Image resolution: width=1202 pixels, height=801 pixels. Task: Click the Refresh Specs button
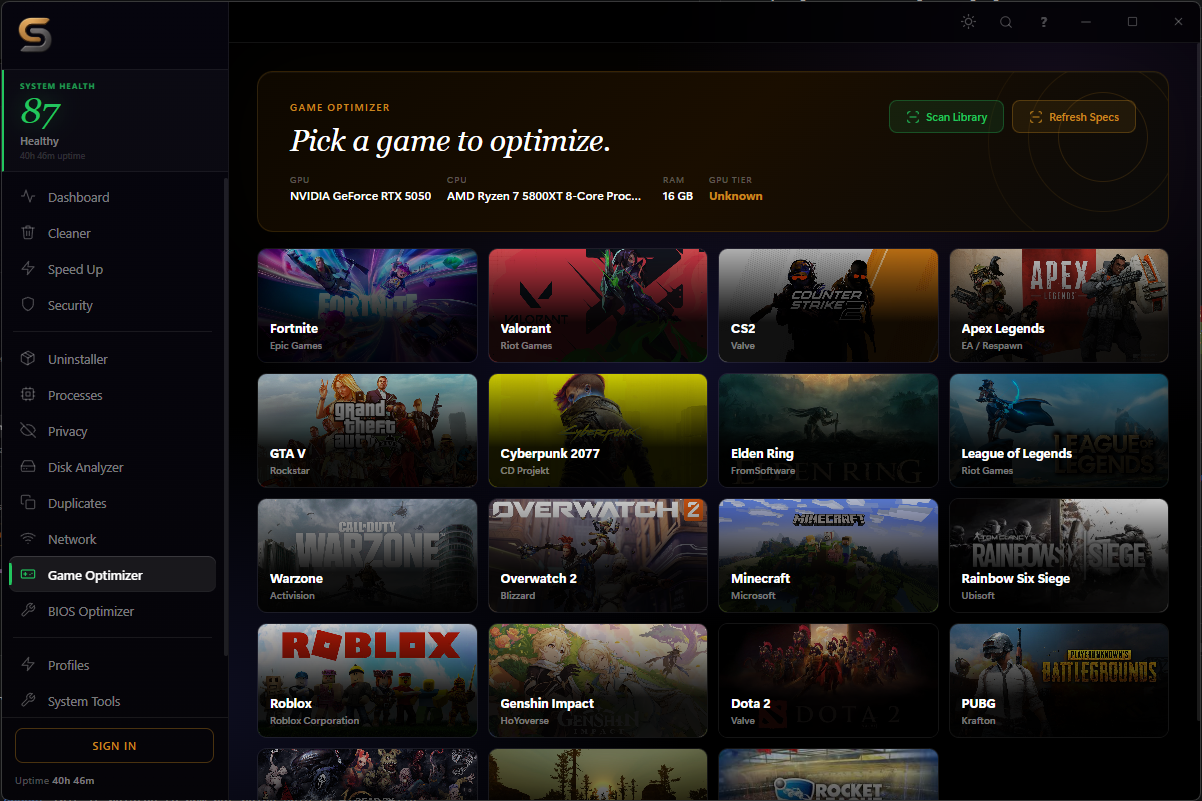(x=1074, y=117)
